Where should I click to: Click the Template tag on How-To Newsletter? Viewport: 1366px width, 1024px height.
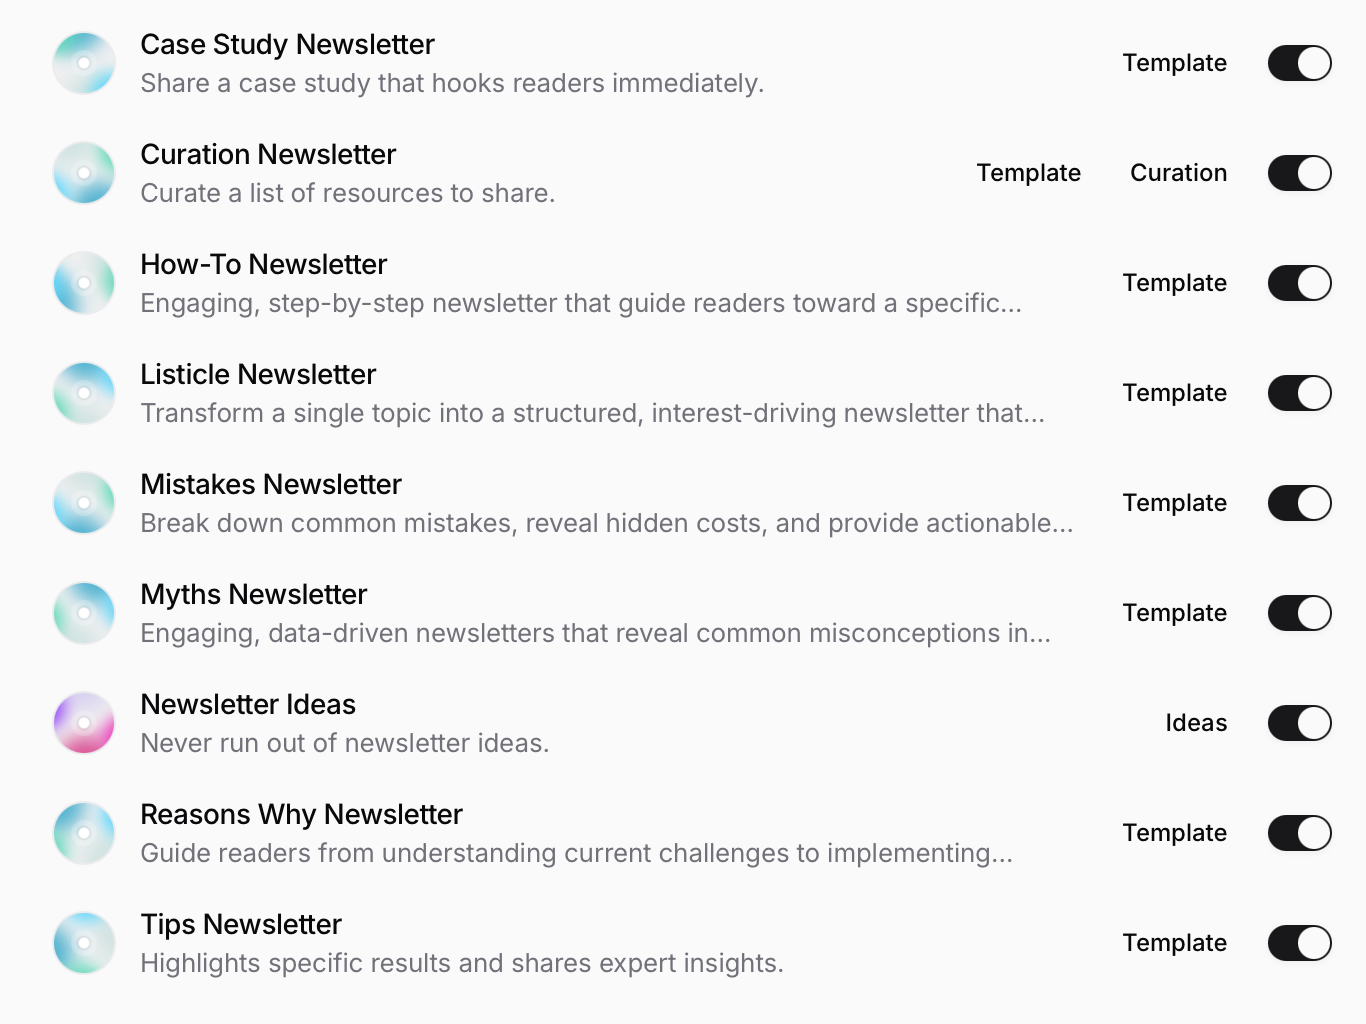[x=1174, y=283]
